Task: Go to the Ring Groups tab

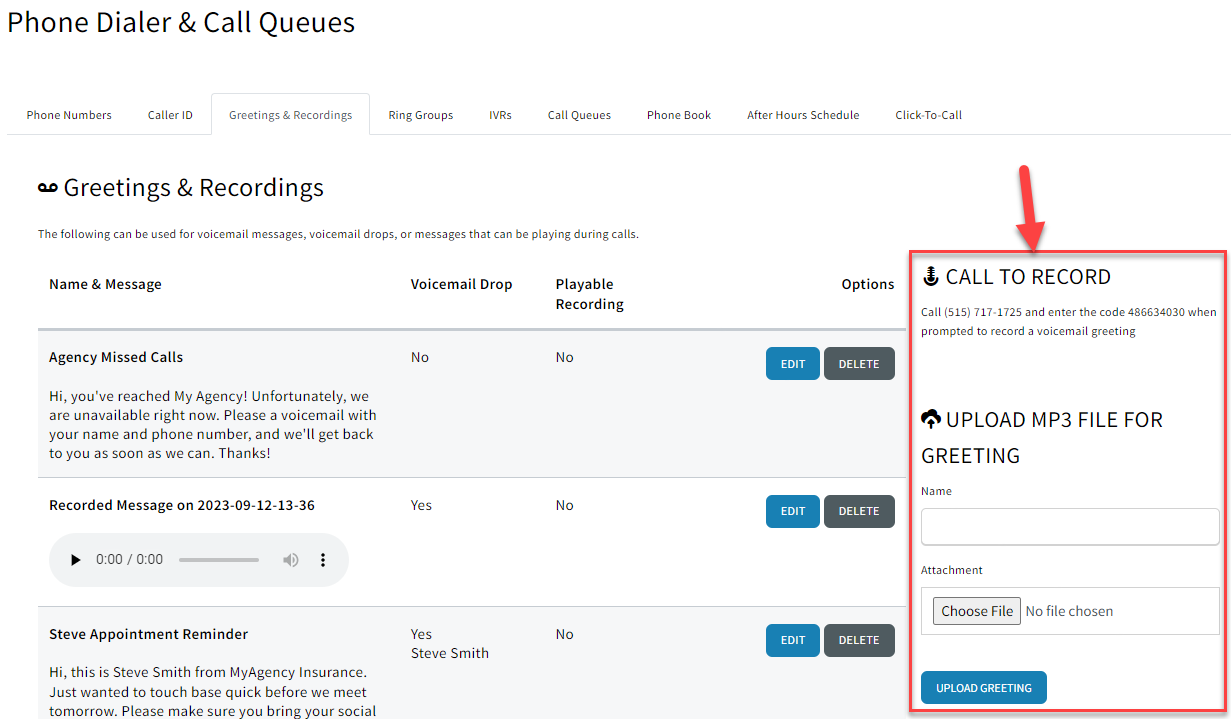Action: tap(421, 115)
